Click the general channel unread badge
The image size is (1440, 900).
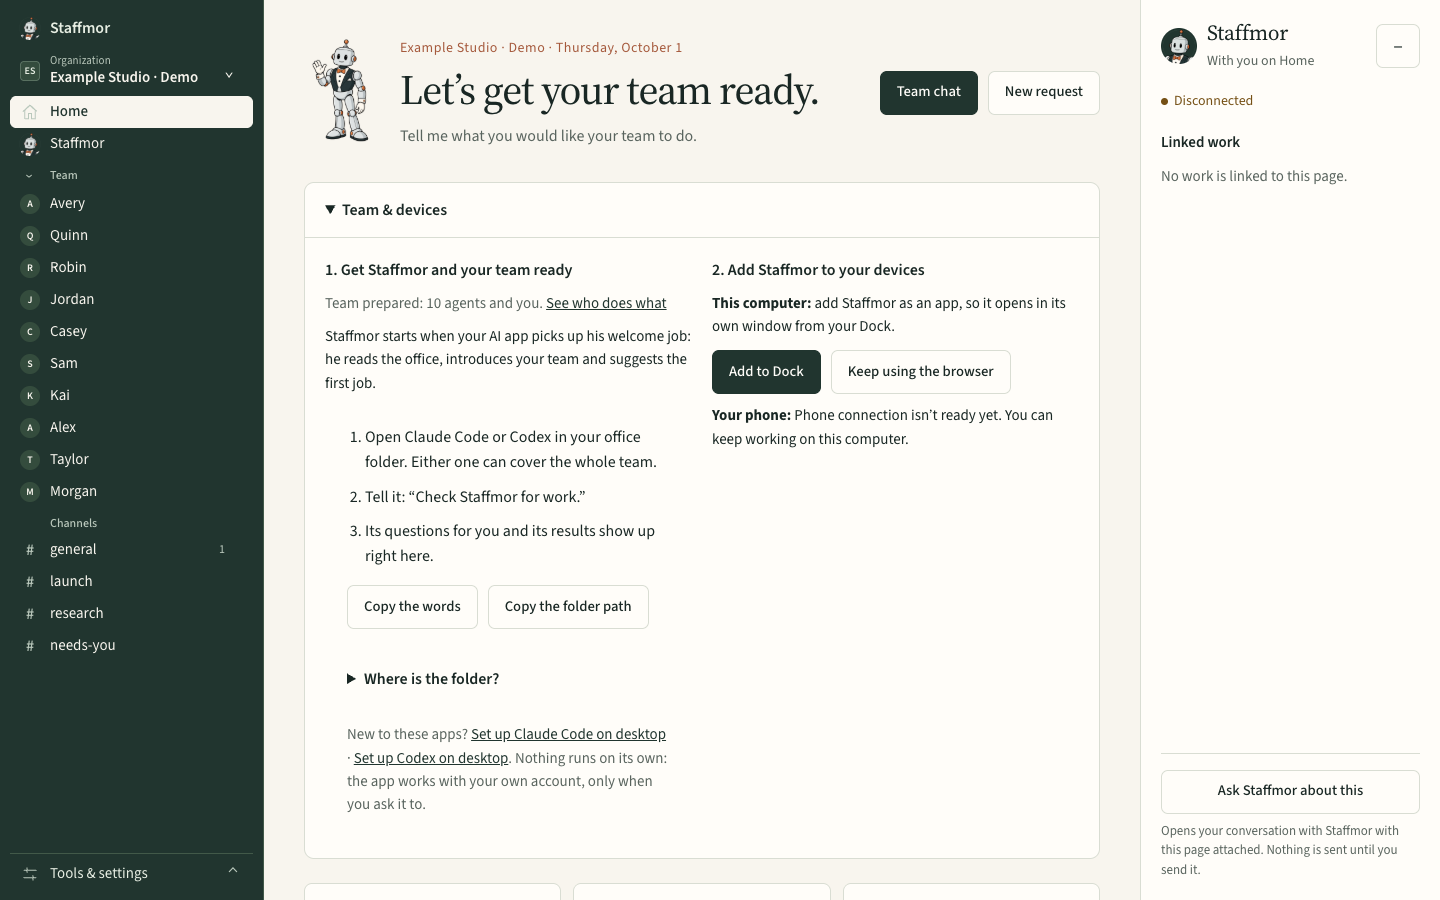click(222, 550)
